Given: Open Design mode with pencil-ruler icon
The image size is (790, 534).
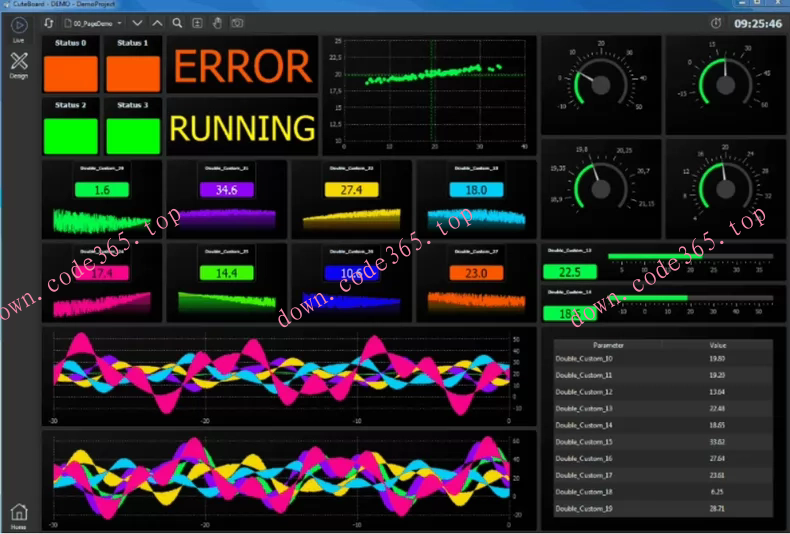Looking at the screenshot, I should click(x=19, y=62).
